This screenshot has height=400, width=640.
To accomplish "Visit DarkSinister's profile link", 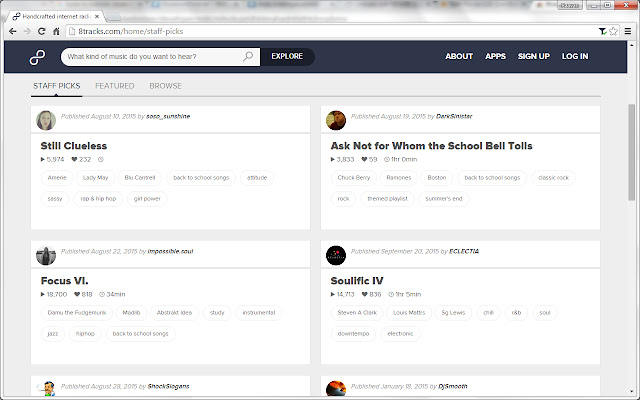I will 454,116.
